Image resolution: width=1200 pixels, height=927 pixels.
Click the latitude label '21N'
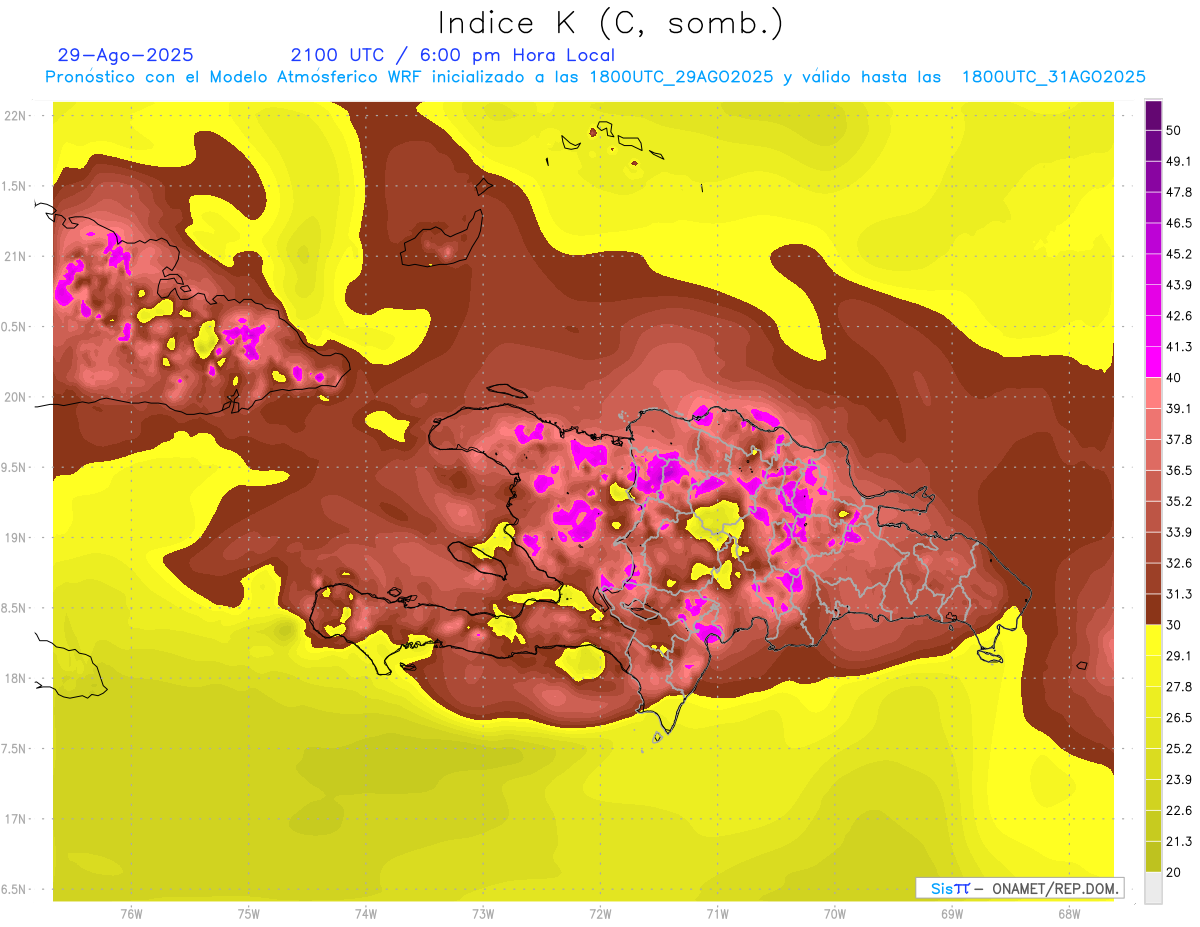[x=17, y=257]
